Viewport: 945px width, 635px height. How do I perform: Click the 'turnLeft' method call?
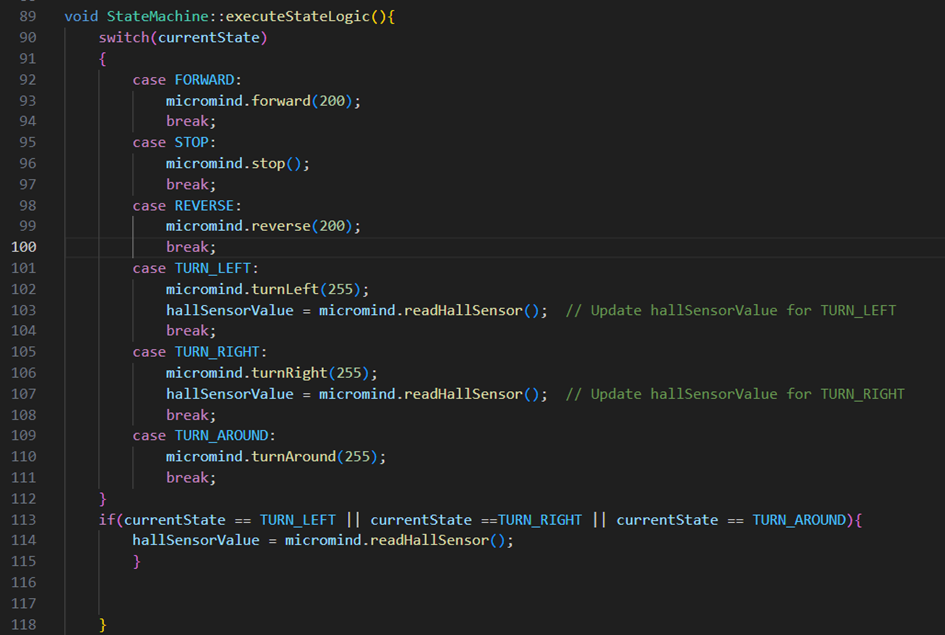[x=285, y=289]
